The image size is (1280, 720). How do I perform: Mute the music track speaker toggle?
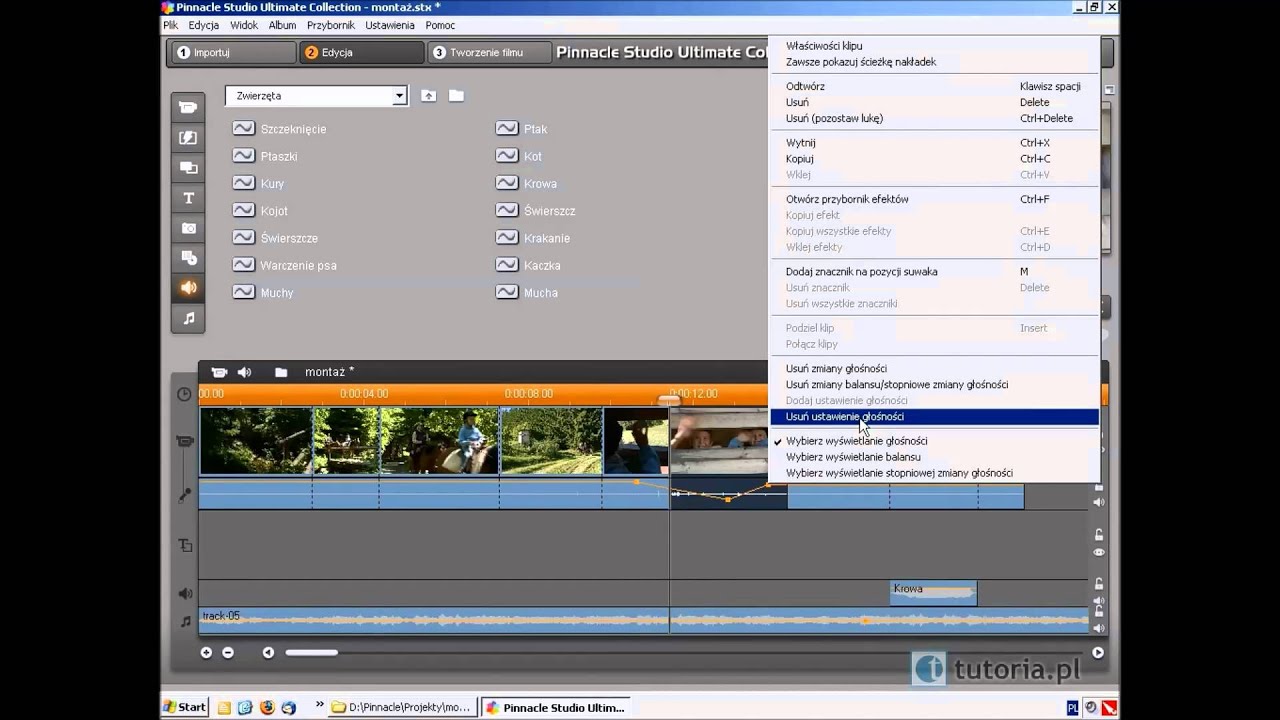(x=1099, y=628)
